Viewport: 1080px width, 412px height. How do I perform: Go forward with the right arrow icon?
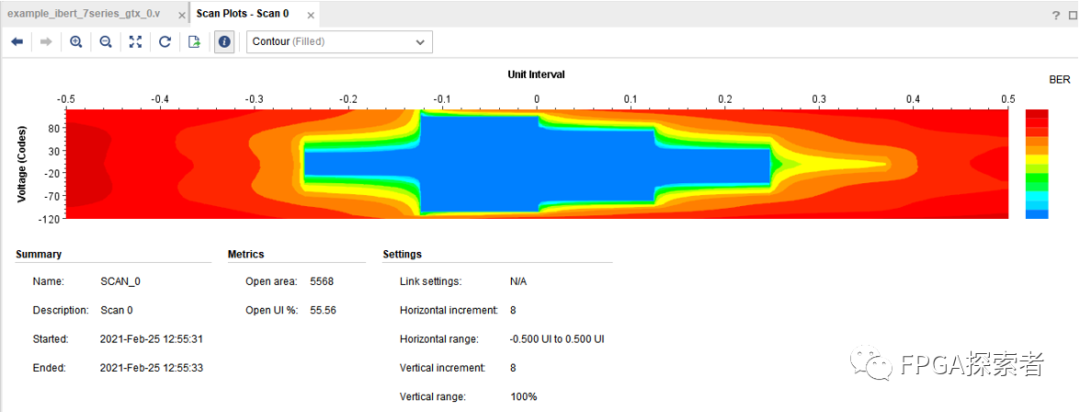[46, 42]
